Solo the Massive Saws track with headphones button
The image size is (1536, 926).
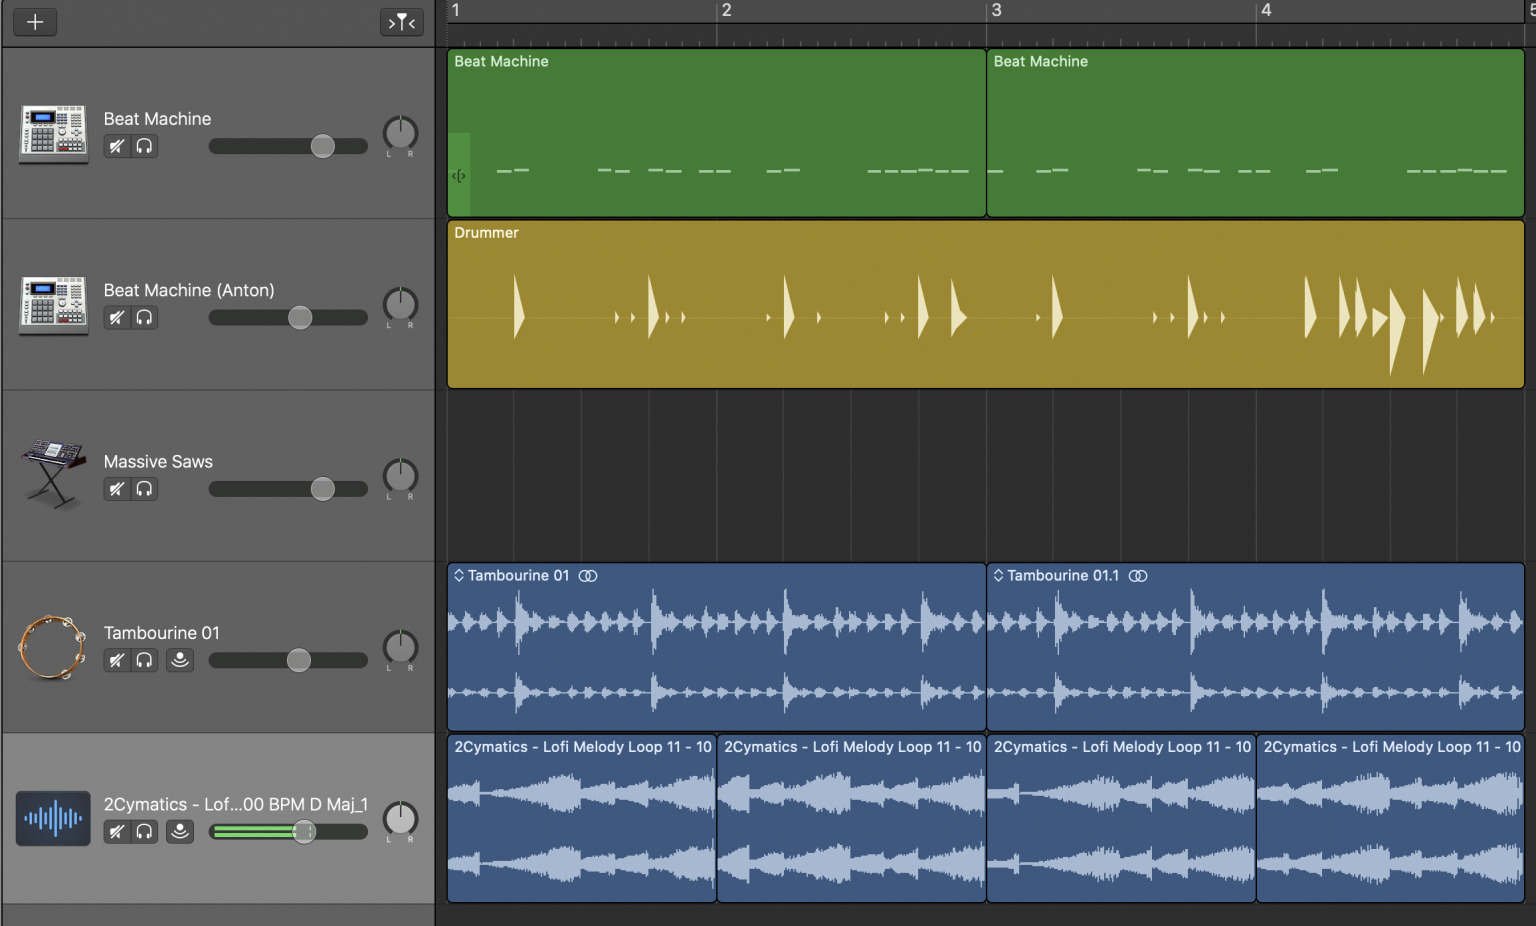point(144,489)
